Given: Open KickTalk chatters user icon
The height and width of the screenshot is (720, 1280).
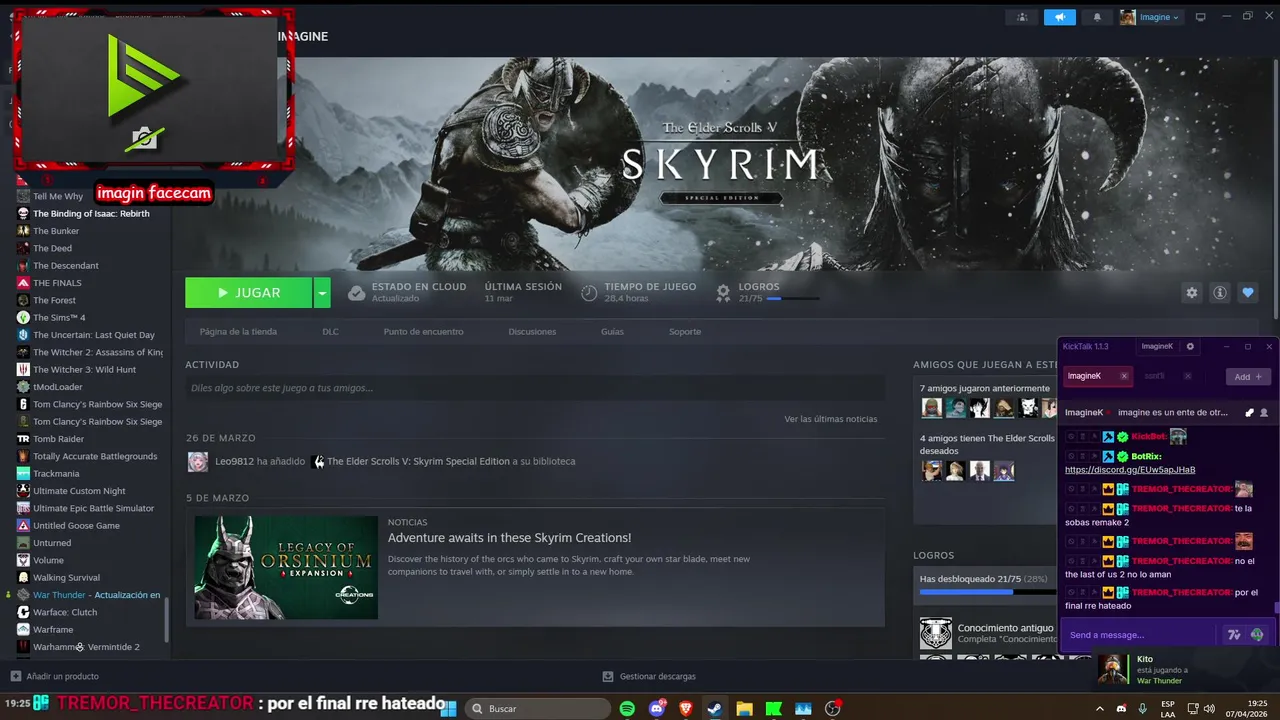Looking at the screenshot, I should 1264,412.
